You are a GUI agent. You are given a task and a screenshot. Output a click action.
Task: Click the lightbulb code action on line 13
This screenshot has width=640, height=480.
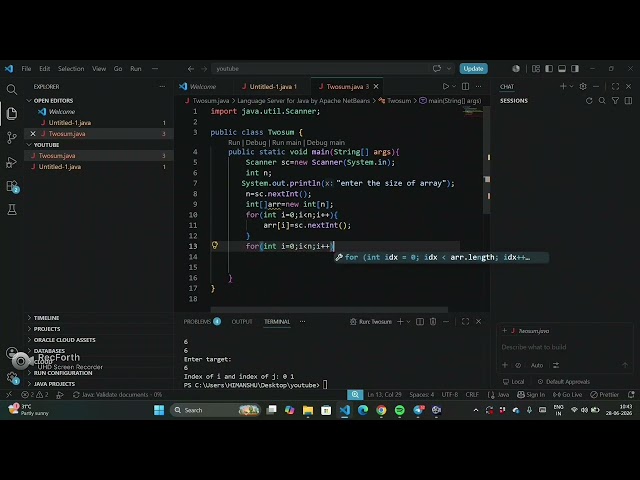tap(215, 245)
